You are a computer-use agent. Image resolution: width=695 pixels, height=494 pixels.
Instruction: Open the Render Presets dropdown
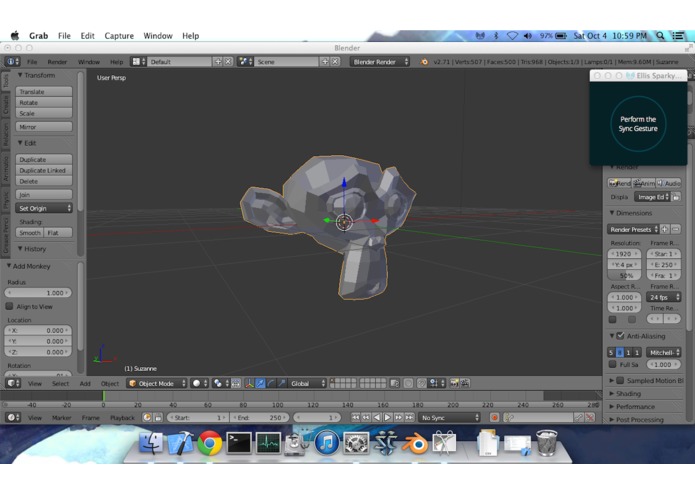633,229
